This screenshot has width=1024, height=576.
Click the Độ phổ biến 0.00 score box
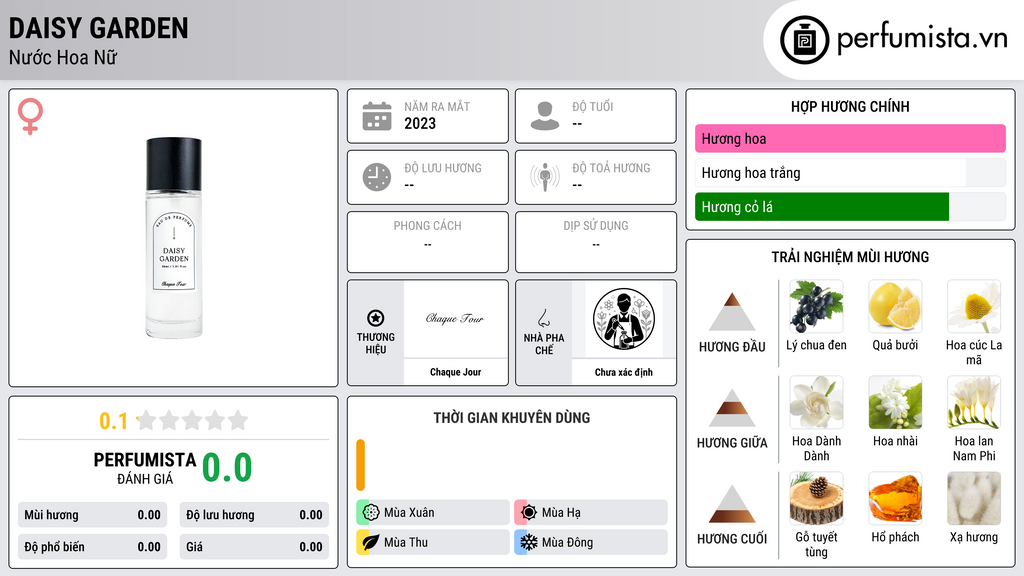click(92, 547)
